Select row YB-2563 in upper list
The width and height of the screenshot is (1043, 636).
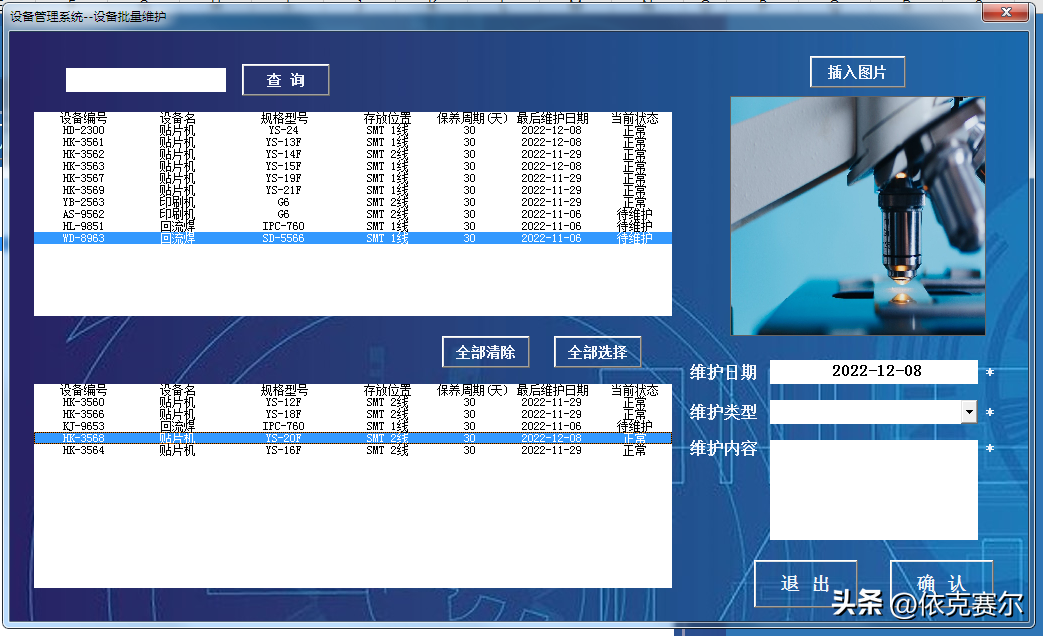tap(353, 202)
